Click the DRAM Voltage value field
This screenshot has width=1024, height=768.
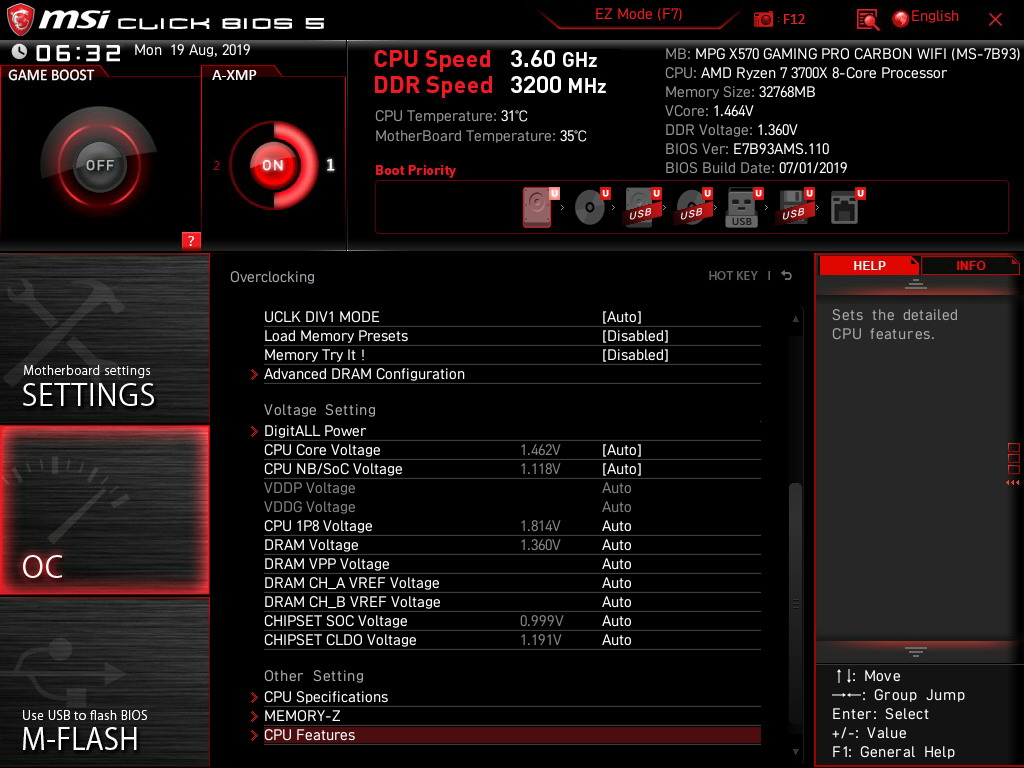pyautogui.click(x=616, y=545)
